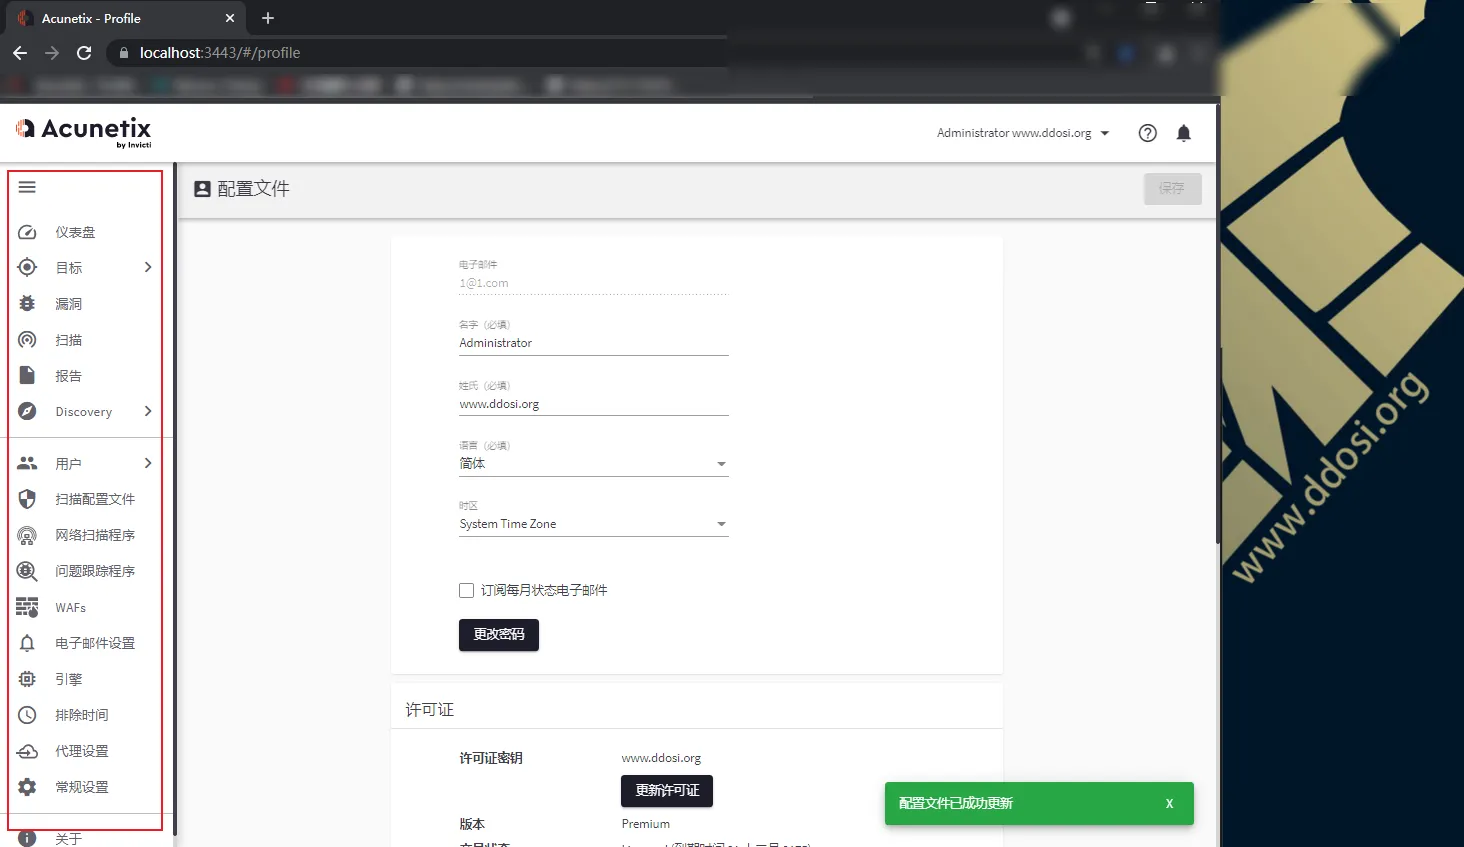Viewport: 1464px width, 847px height.
Task: Click the gear icon for general settings (常规设置)
Action: 27,787
